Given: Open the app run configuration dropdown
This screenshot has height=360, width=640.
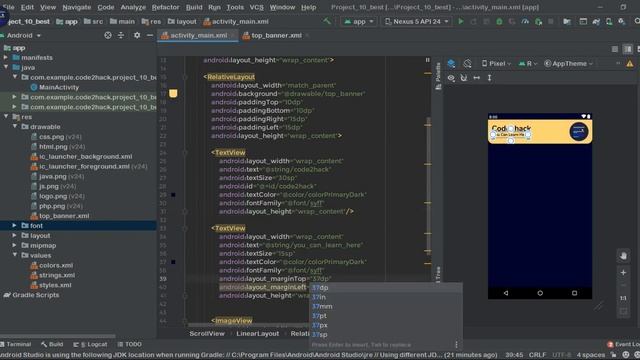Looking at the screenshot, I should (x=359, y=21).
